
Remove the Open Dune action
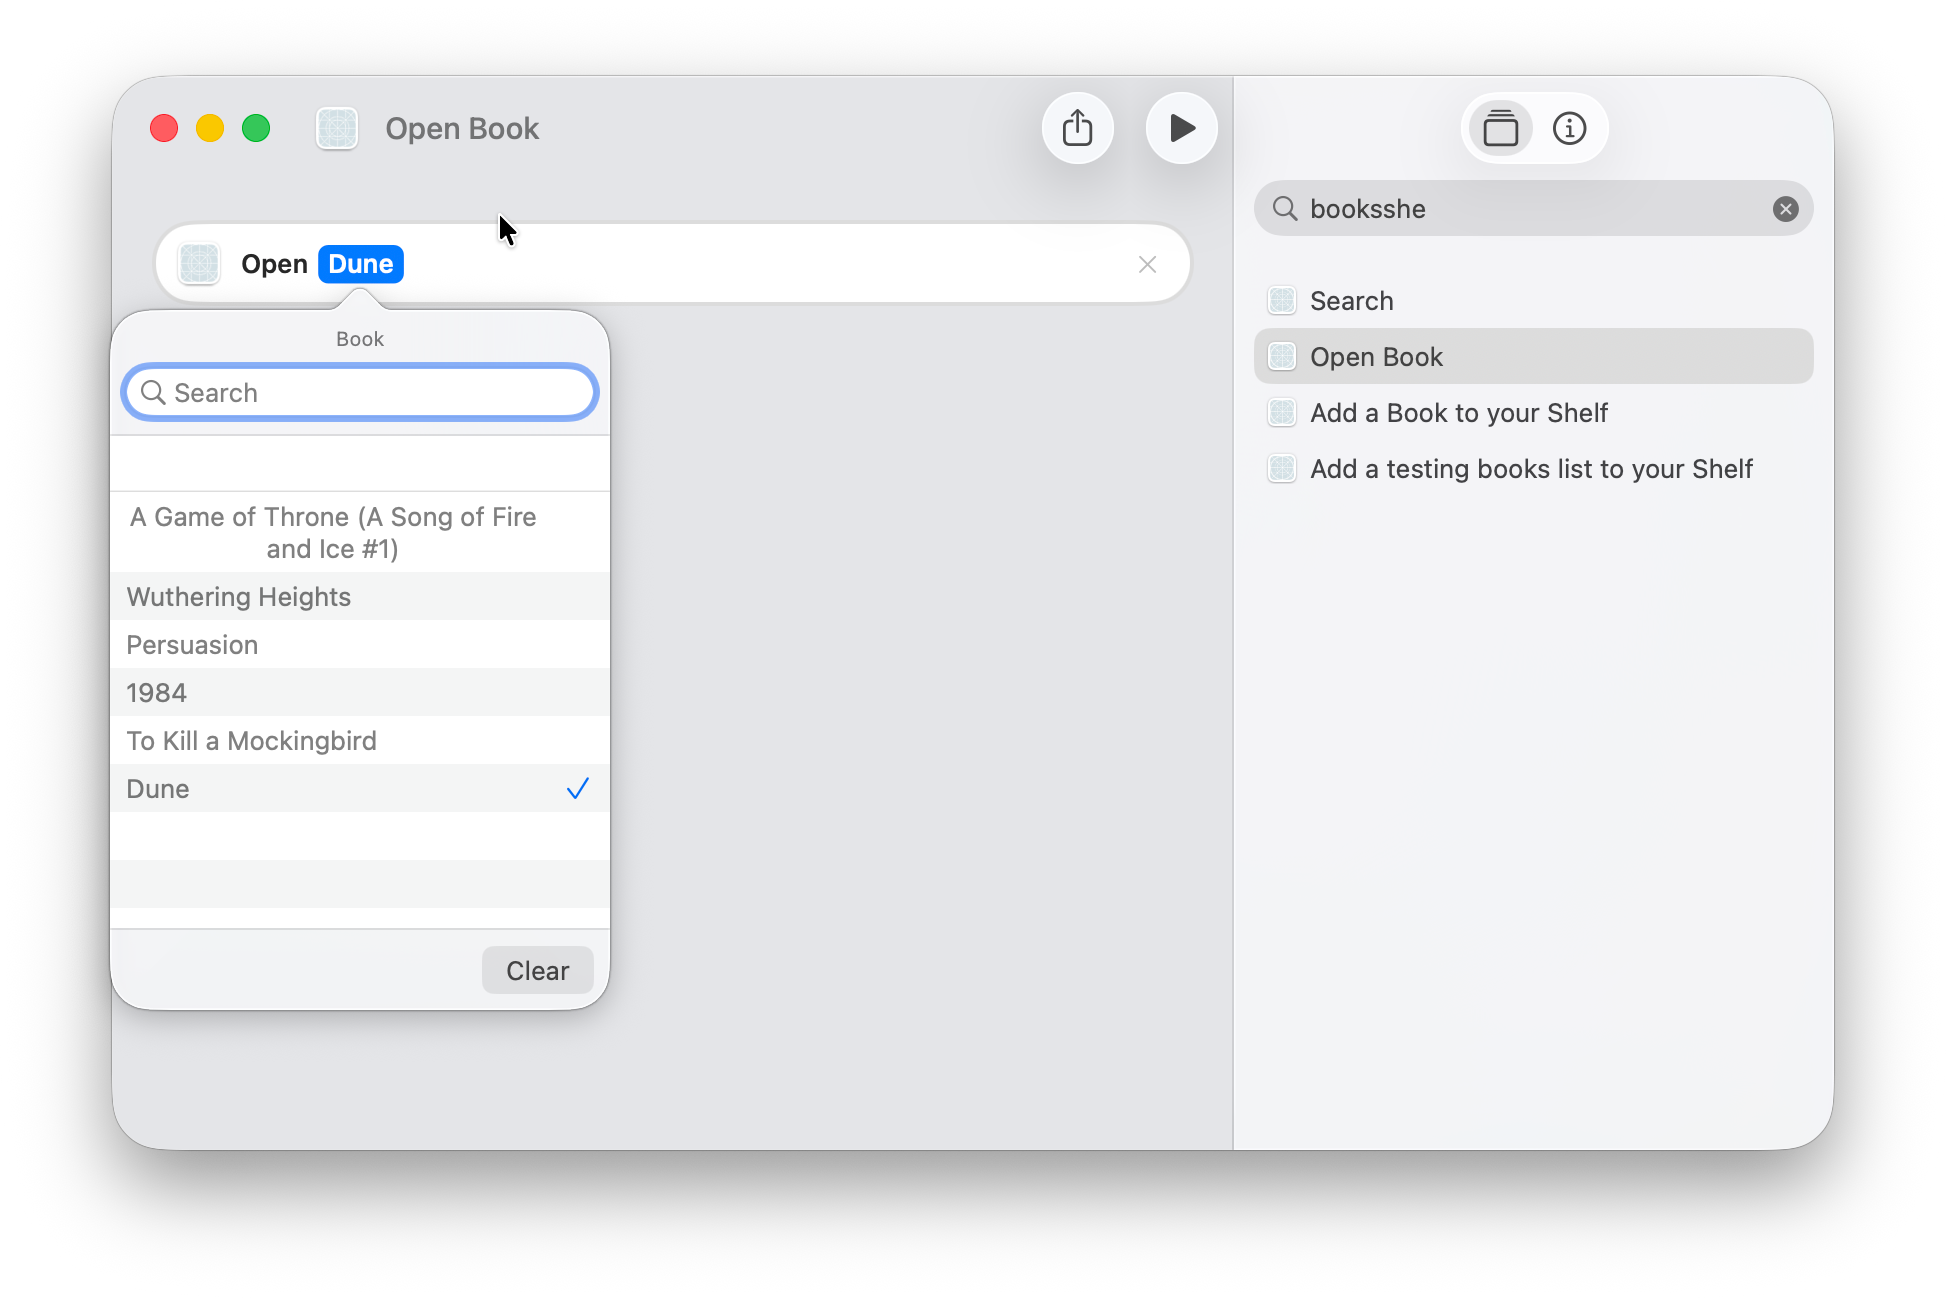click(x=1147, y=264)
